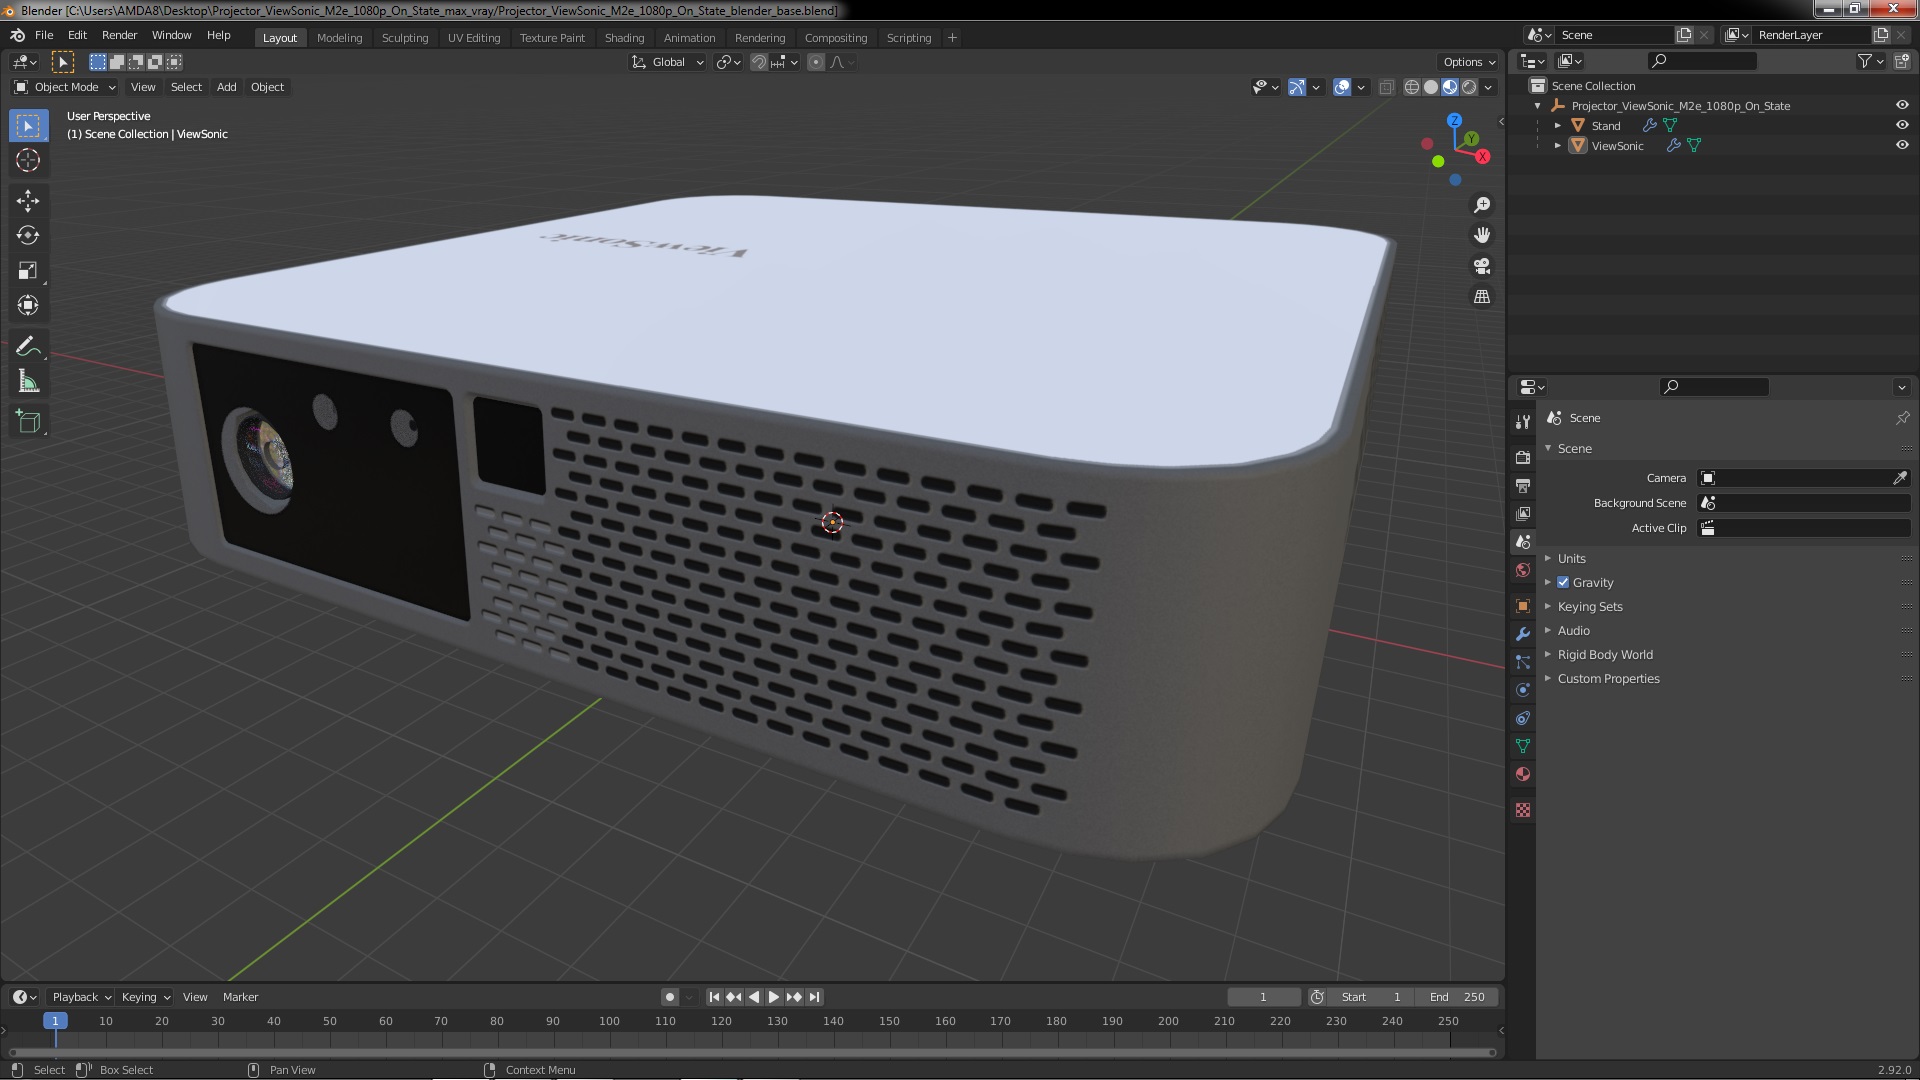
Task: Open Object Data mesh properties tab
Action: pyautogui.click(x=1522, y=746)
